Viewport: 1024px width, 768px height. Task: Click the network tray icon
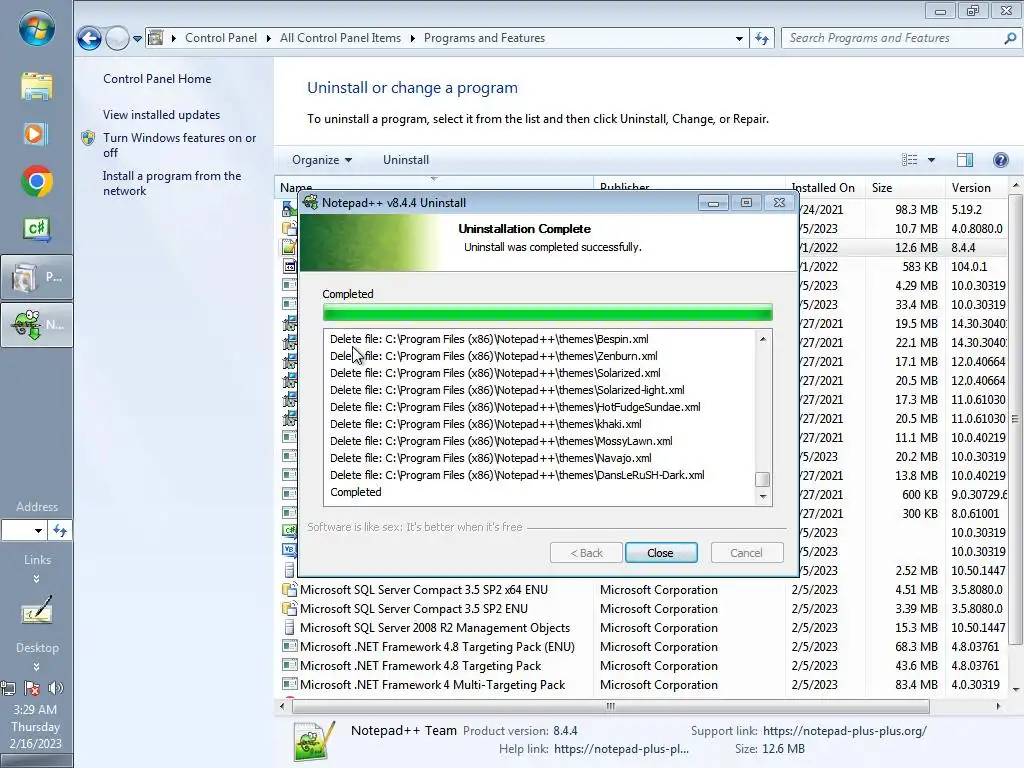pos(8,688)
